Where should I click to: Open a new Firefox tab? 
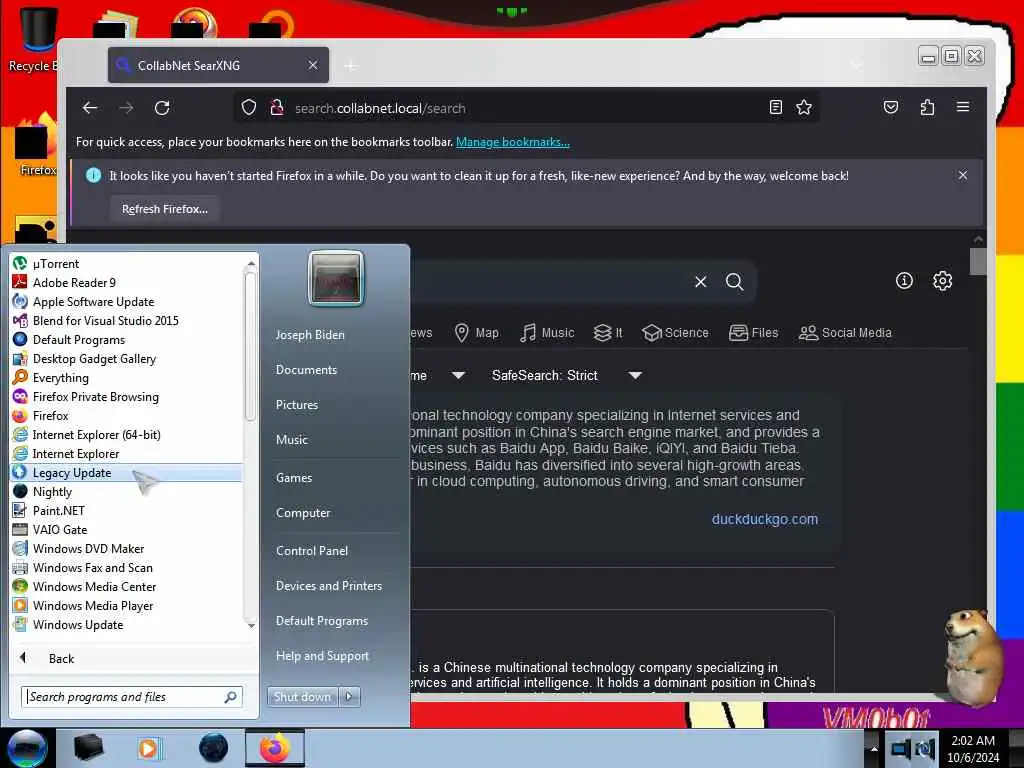click(x=351, y=66)
